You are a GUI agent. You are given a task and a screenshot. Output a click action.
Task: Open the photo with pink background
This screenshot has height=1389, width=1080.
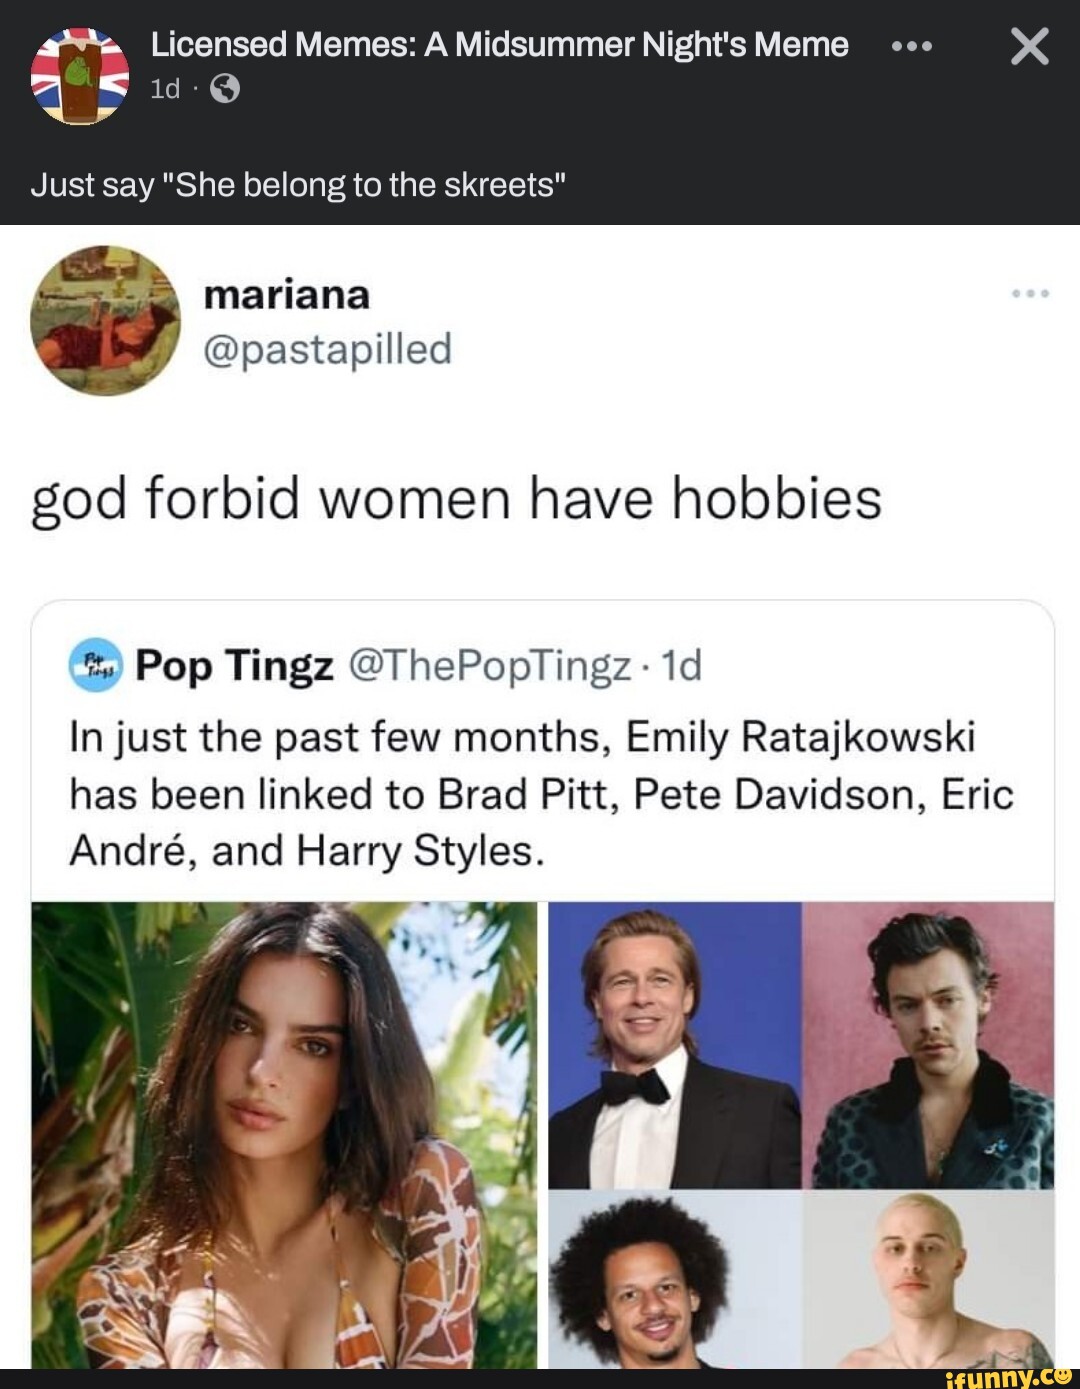(x=928, y=1044)
